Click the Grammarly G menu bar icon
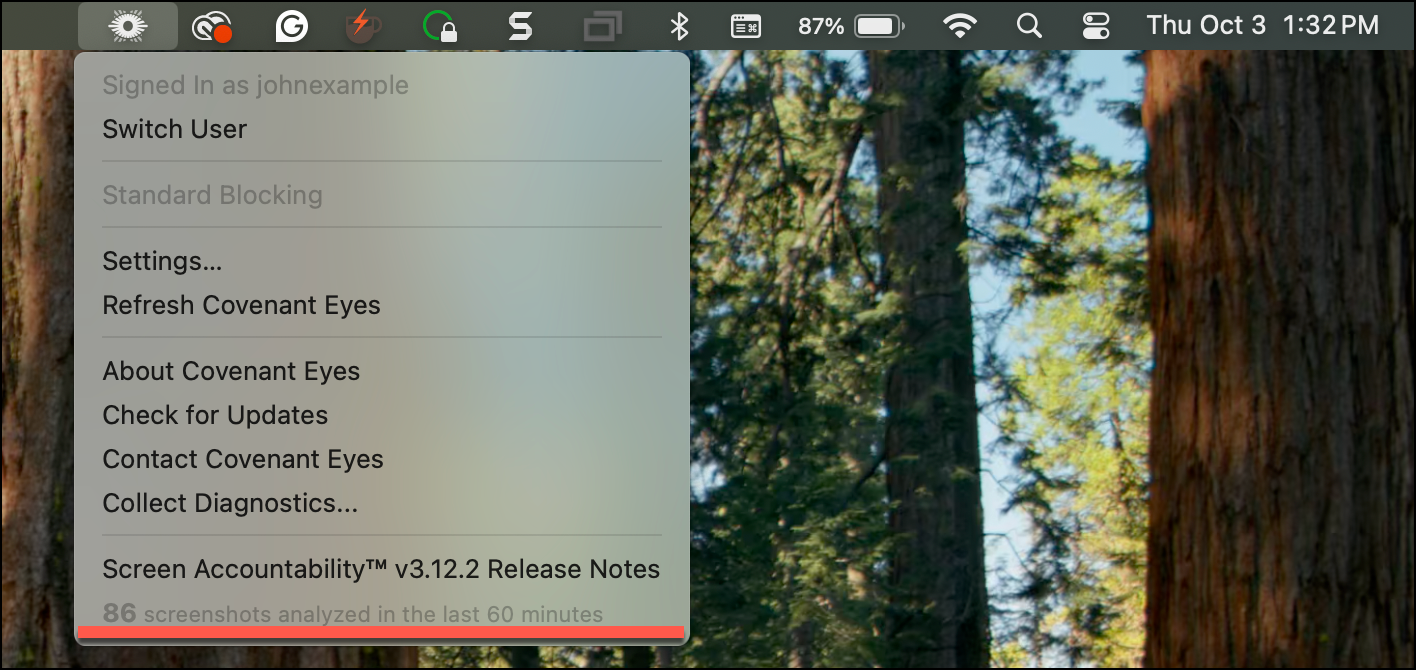 292,26
